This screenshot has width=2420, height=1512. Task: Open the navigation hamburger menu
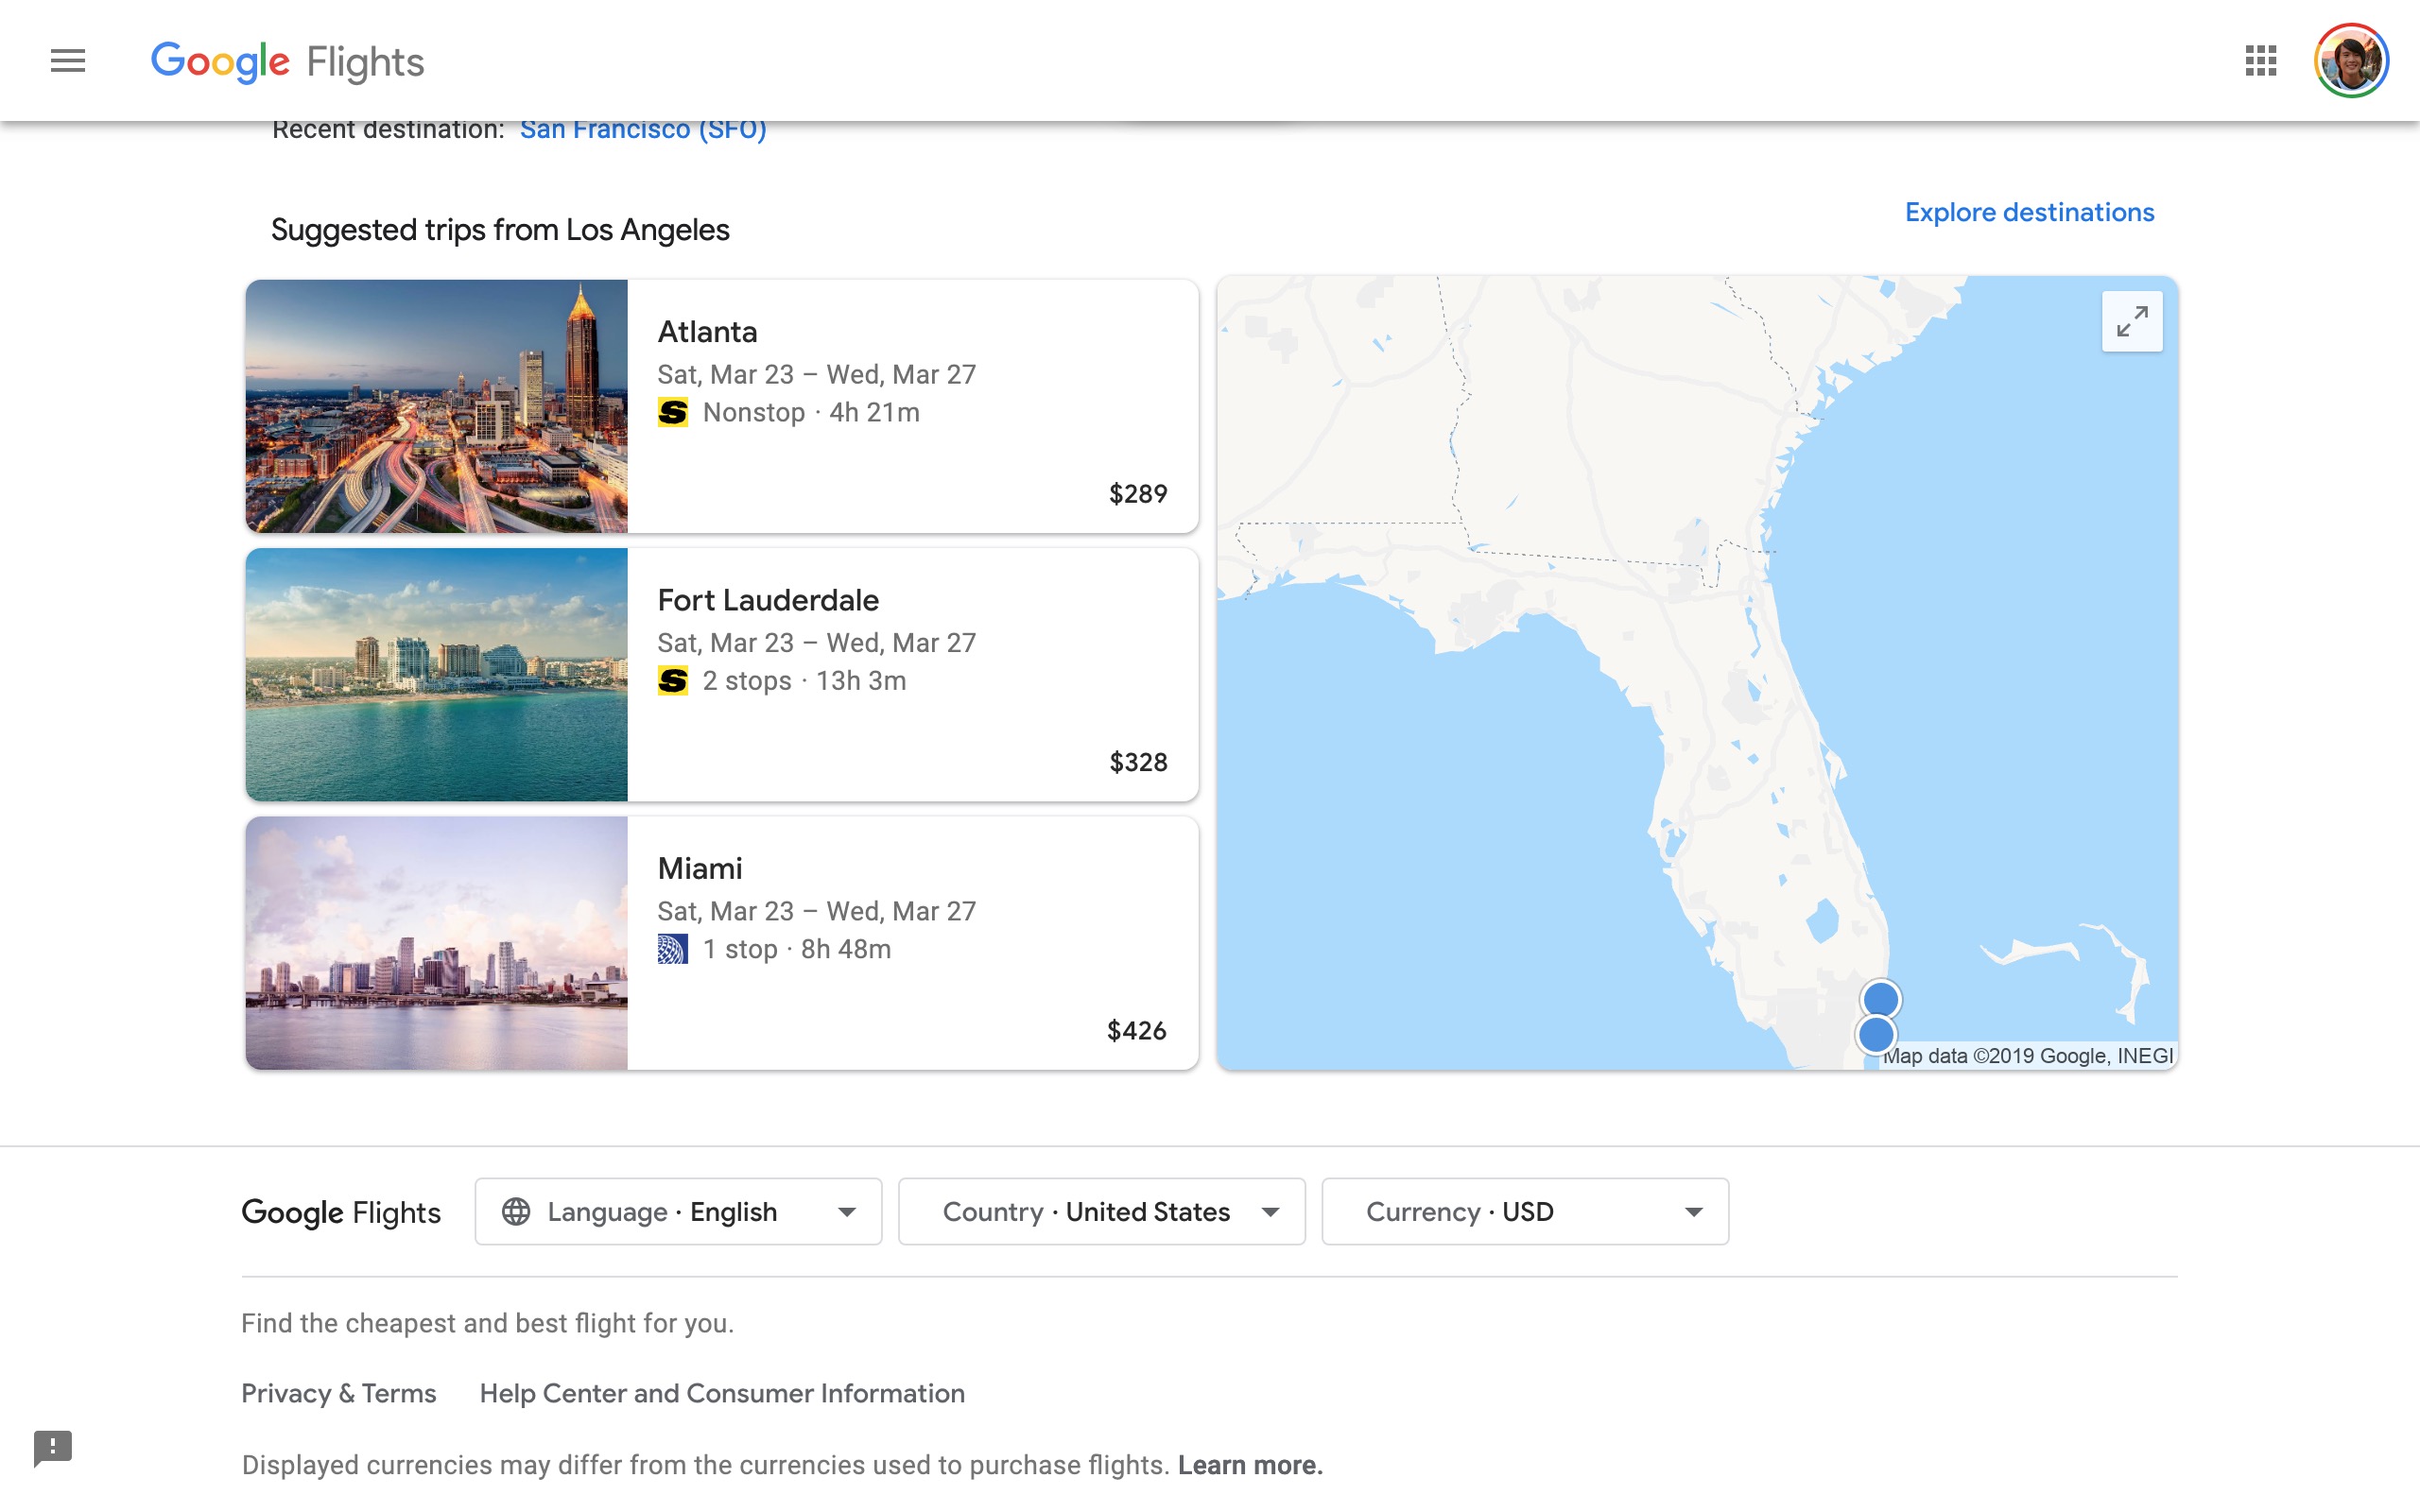coord(67,60)
